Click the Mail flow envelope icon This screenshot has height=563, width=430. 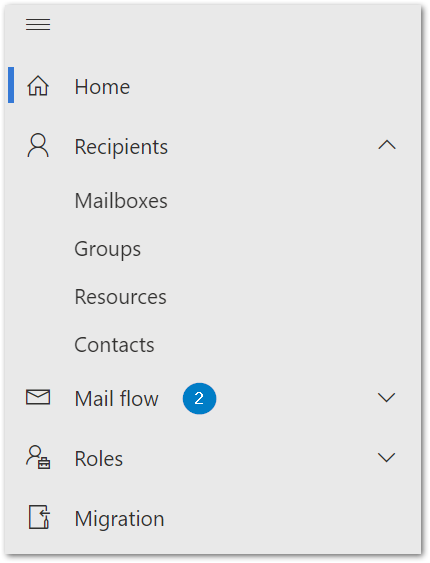38,397
